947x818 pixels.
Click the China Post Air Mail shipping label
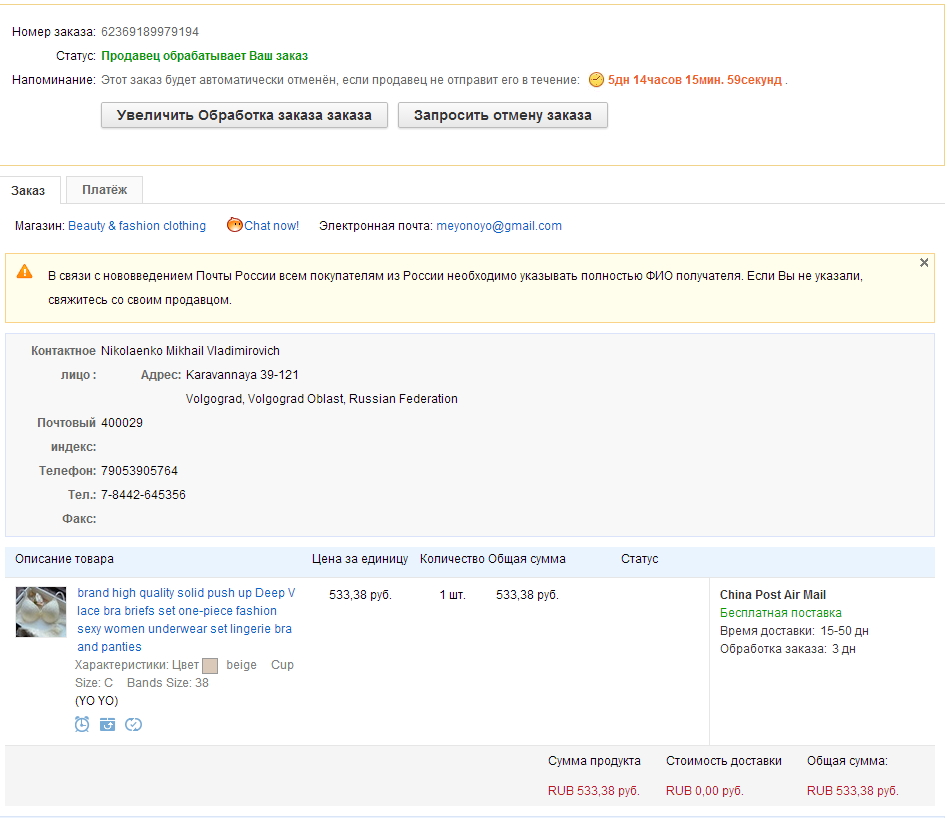click(x=773, y=595)
